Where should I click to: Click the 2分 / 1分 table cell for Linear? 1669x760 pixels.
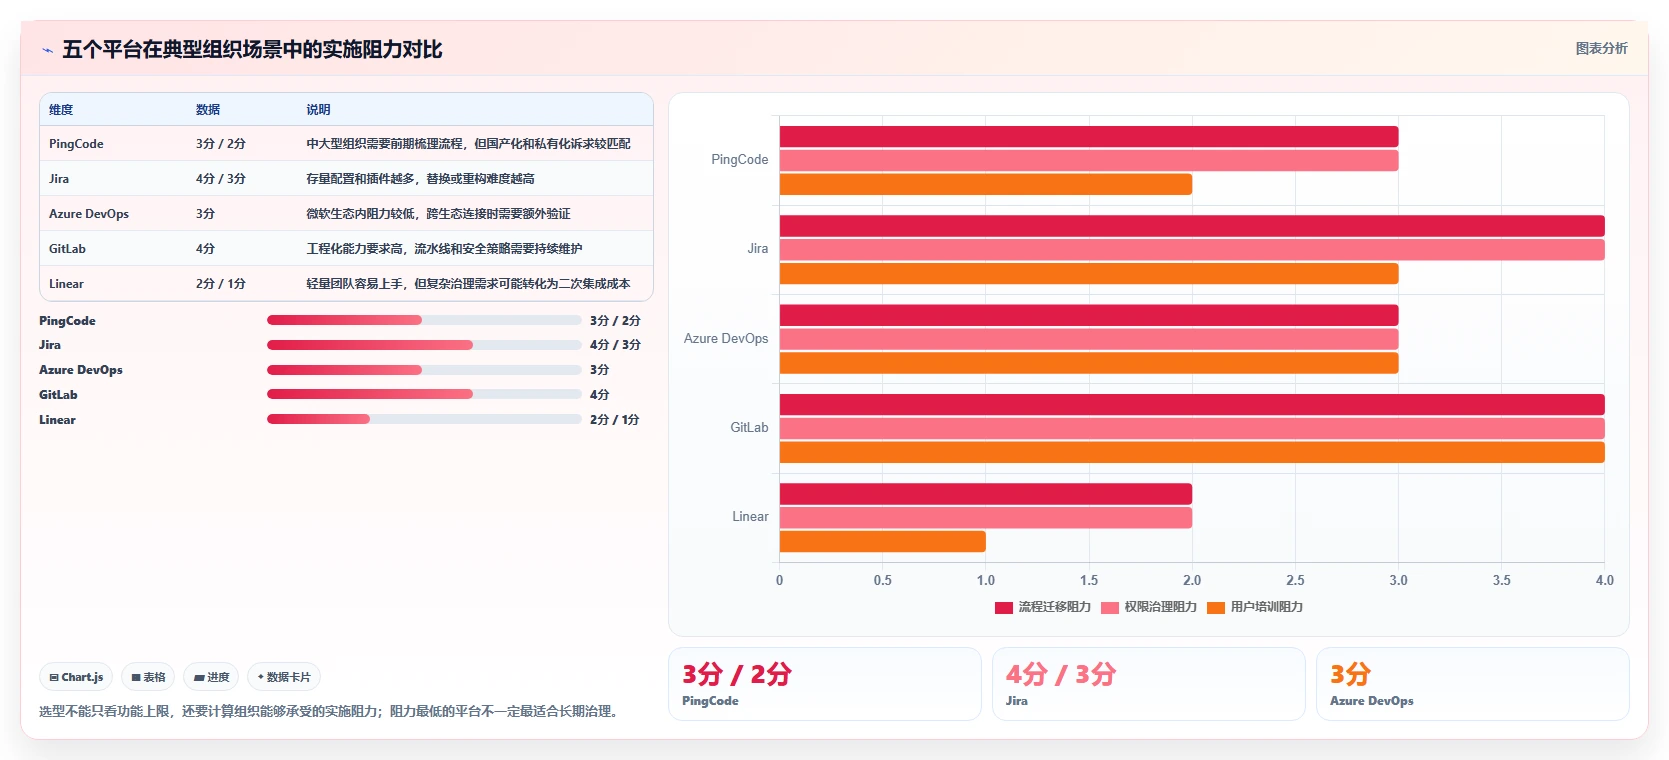[x=221, y=284]
